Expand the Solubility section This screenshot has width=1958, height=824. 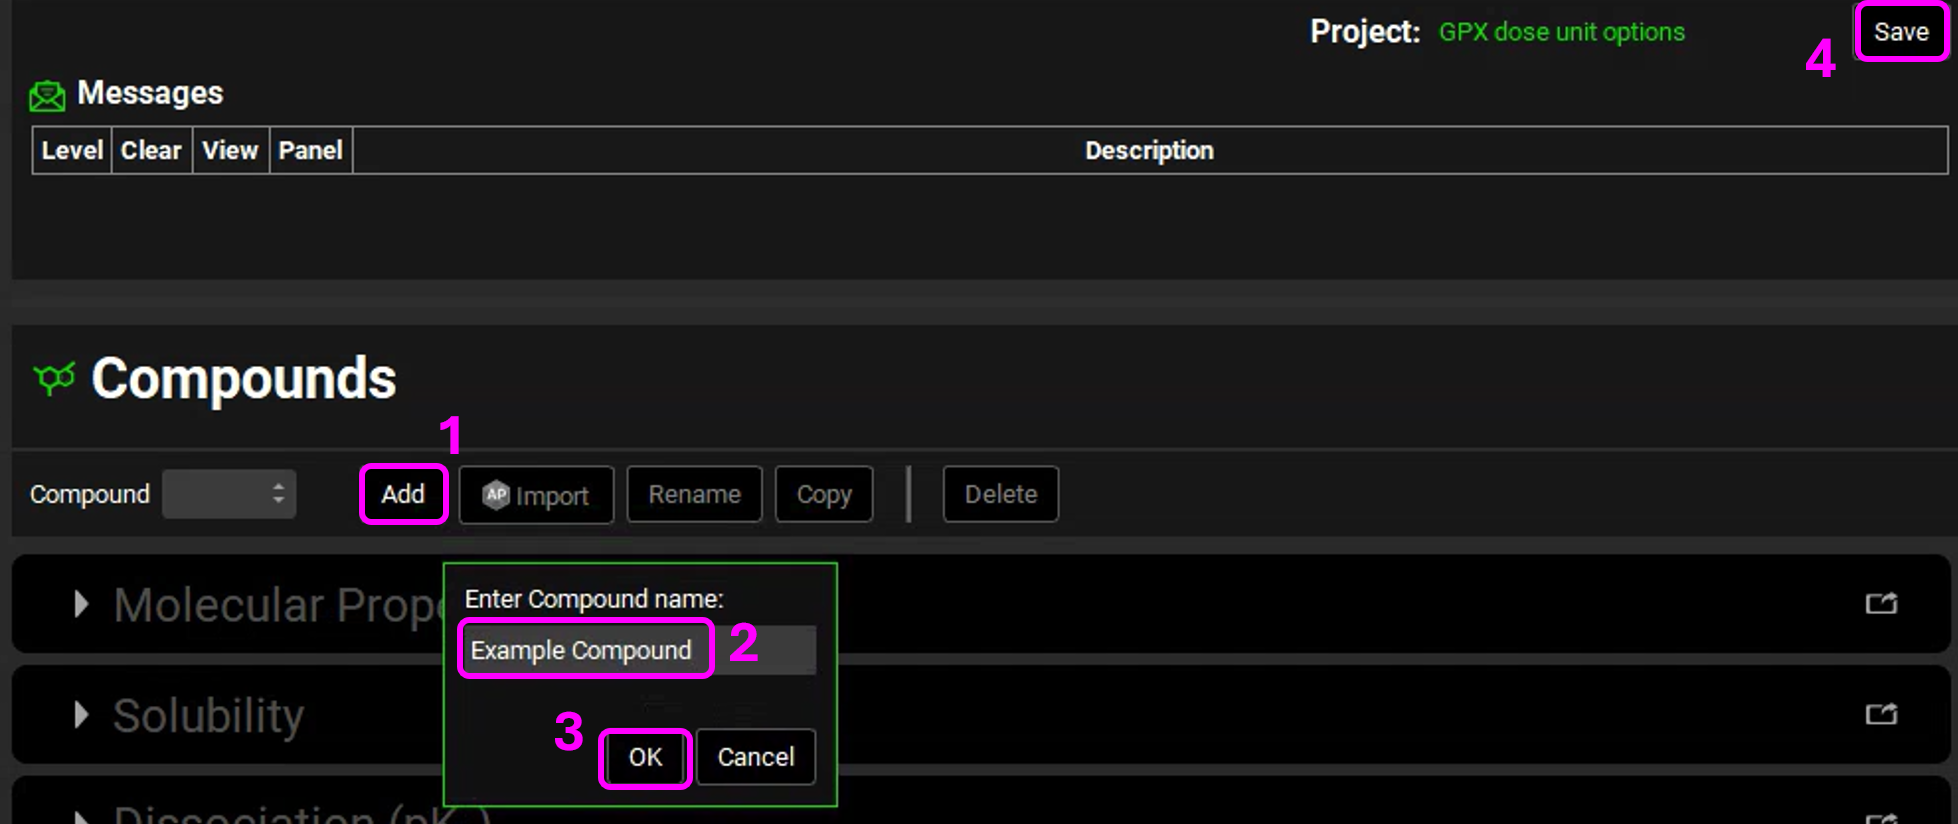pos(81,715)
